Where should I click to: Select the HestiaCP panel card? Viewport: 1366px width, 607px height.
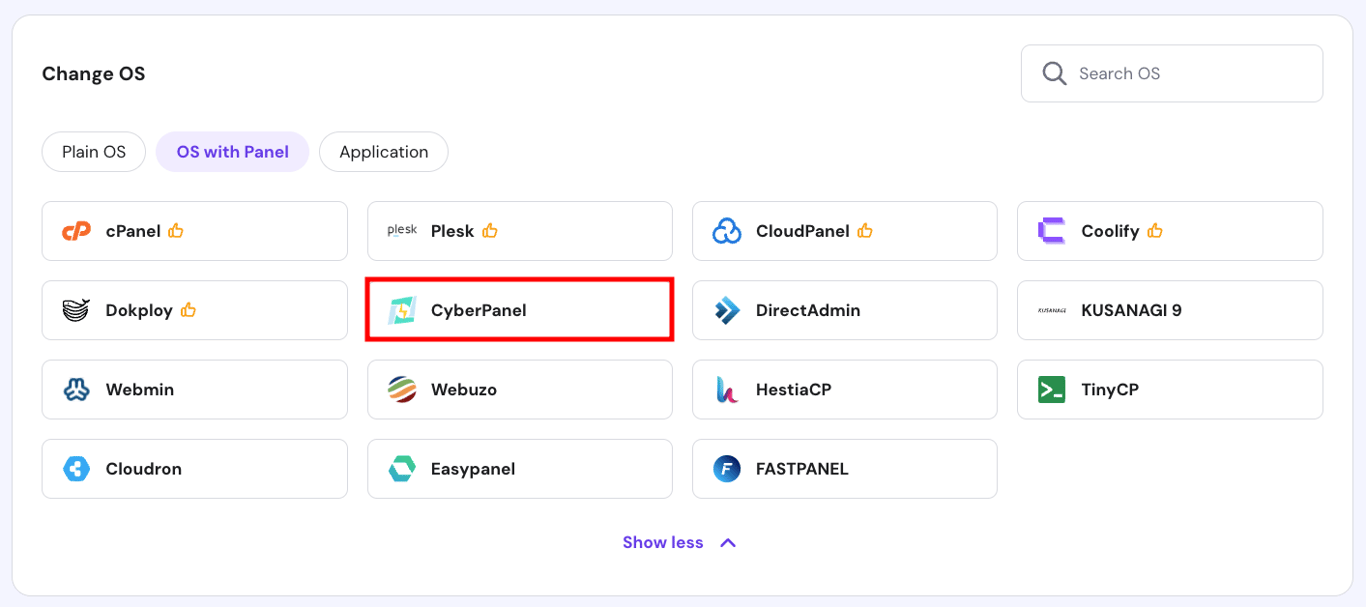pos(844,389)
